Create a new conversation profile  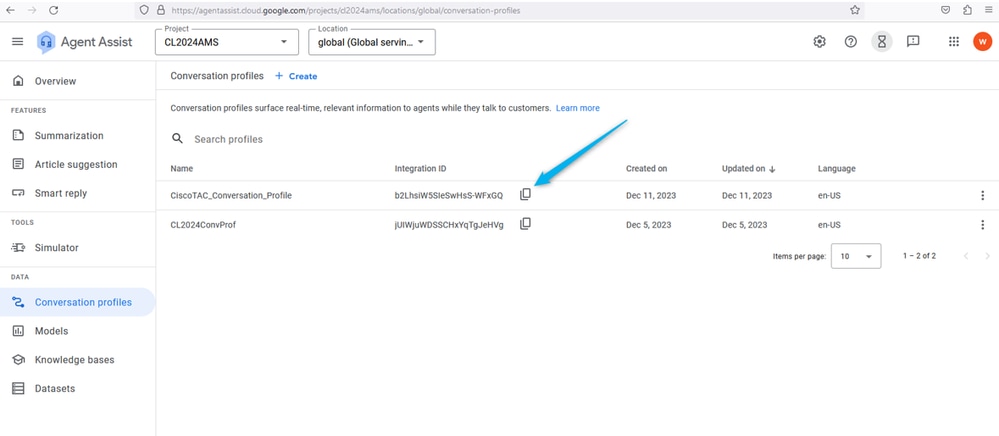pos(296,76)
